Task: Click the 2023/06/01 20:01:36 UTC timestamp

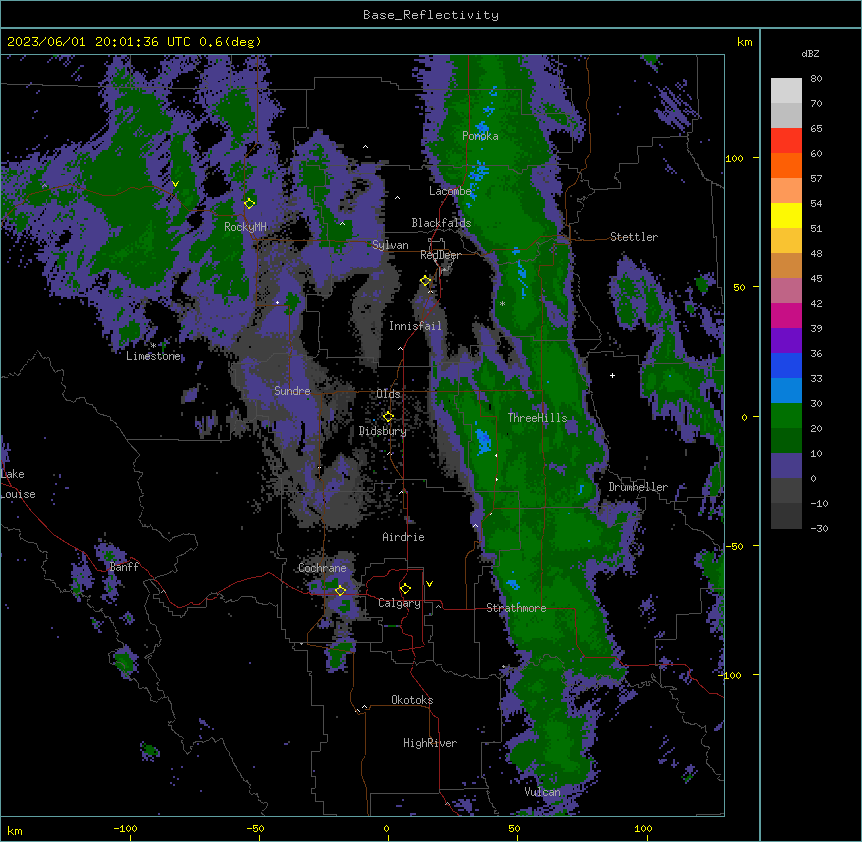Action: point(99,42)
